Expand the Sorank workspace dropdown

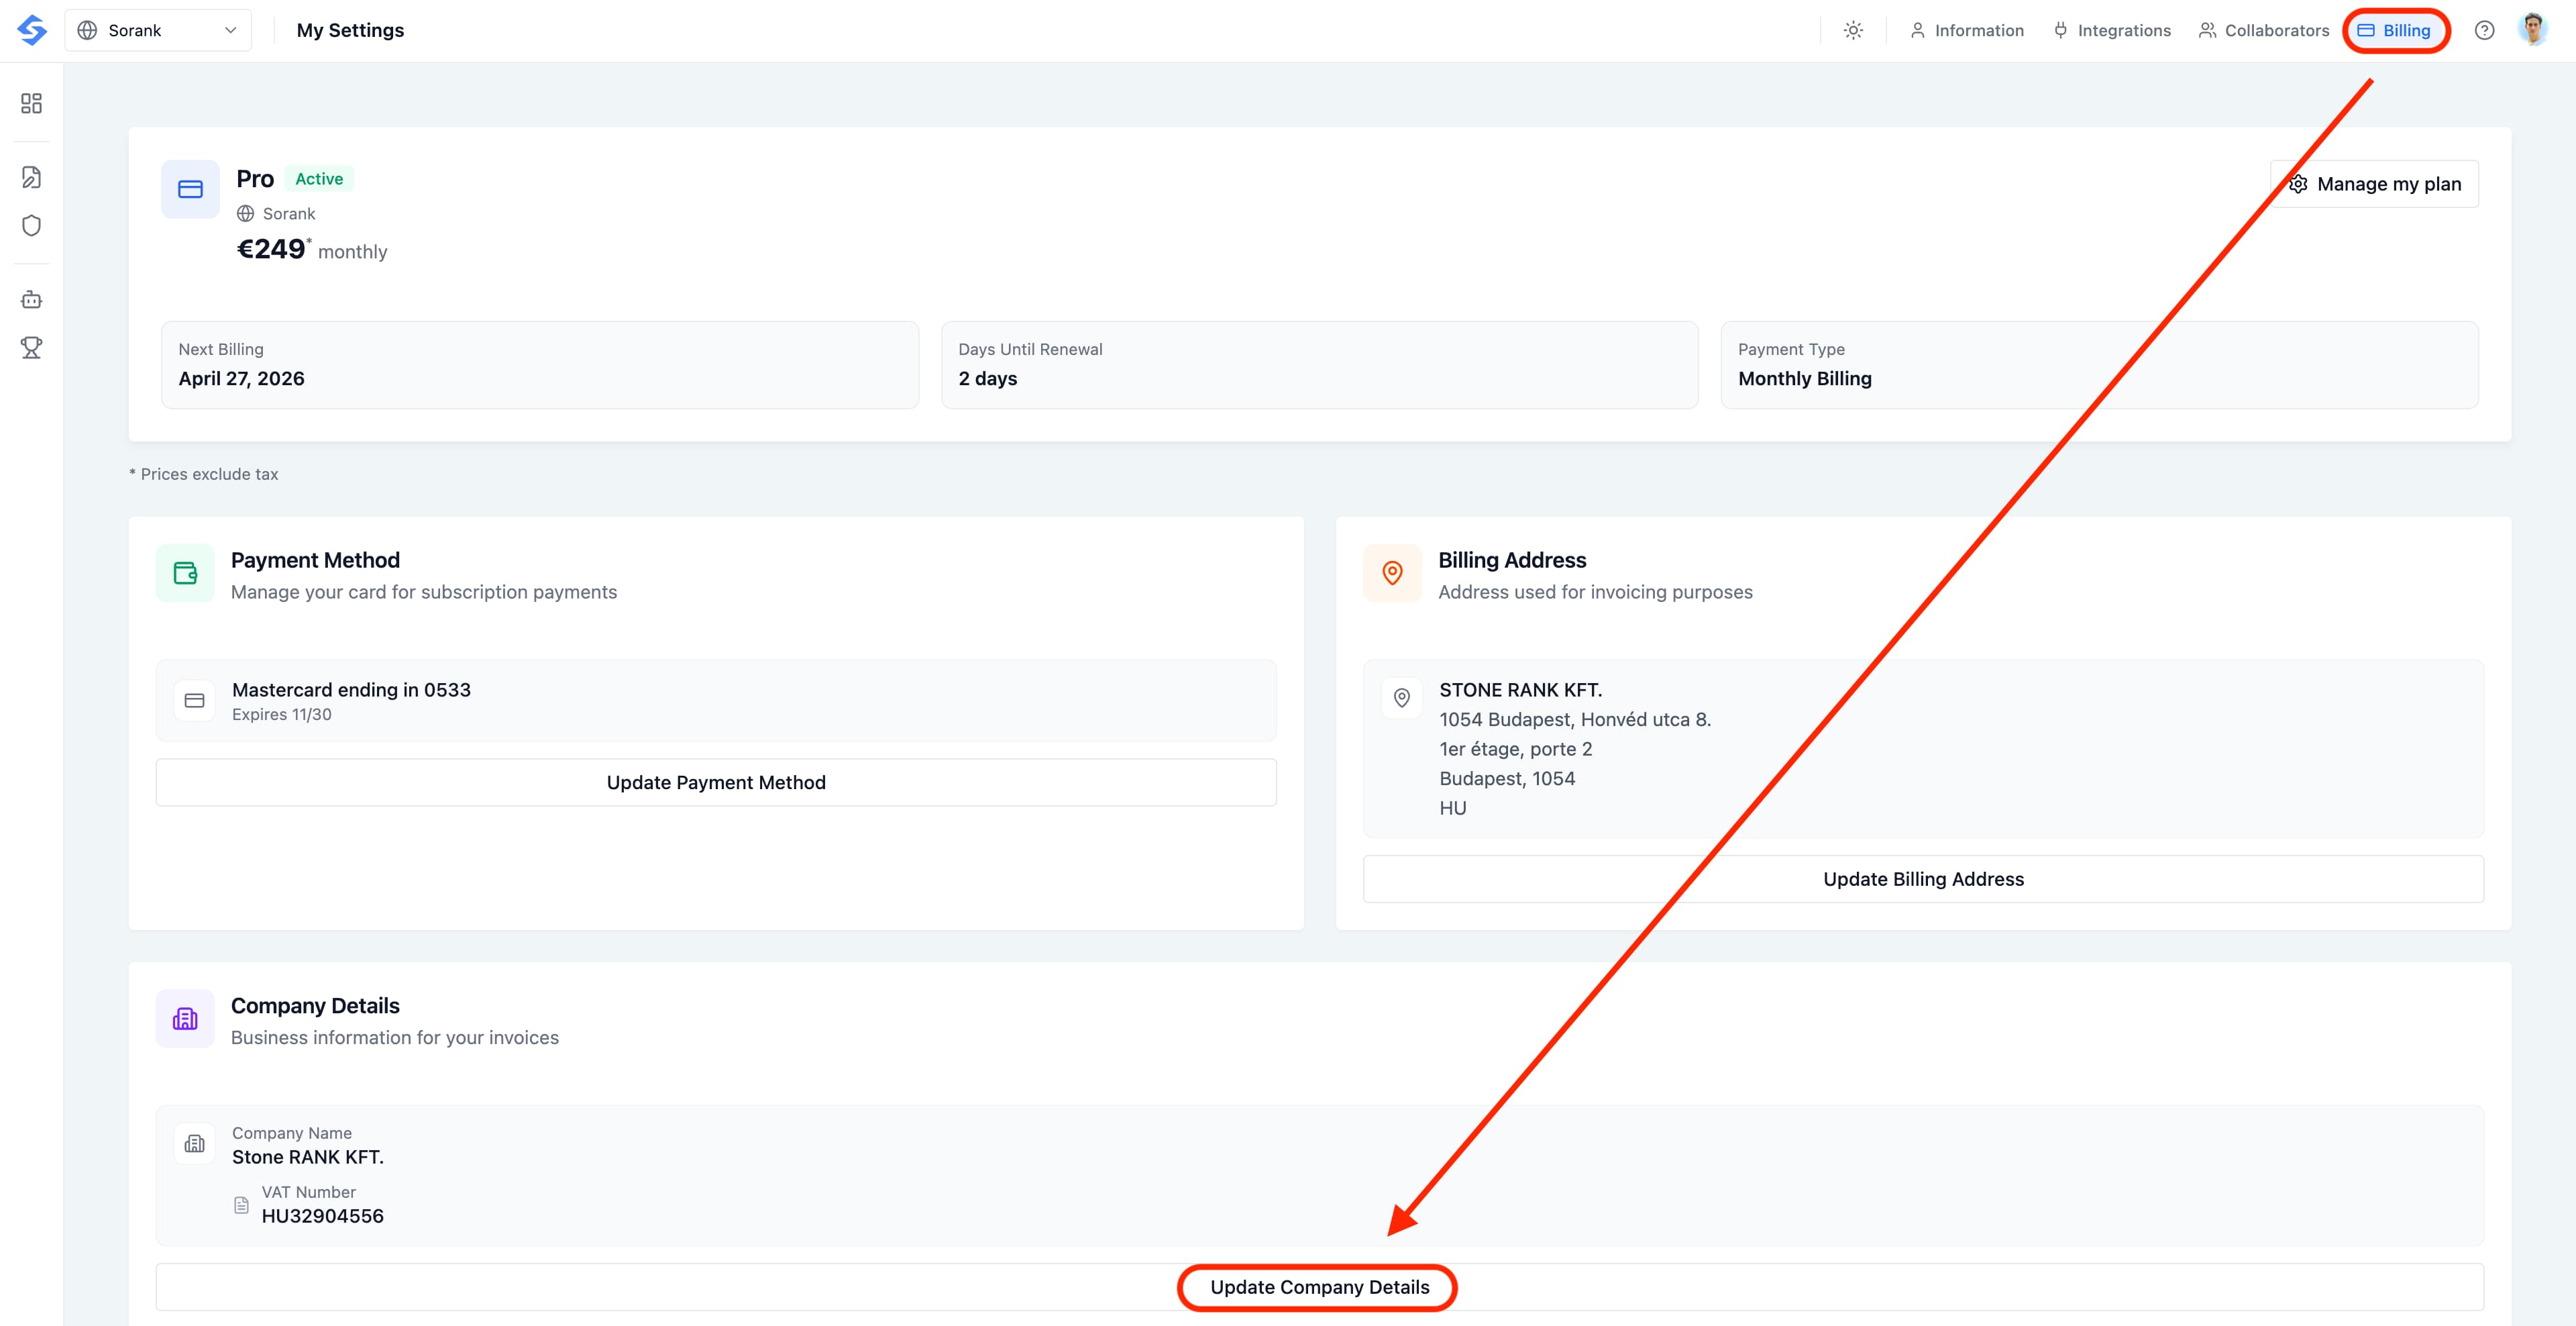click(158, 30)
